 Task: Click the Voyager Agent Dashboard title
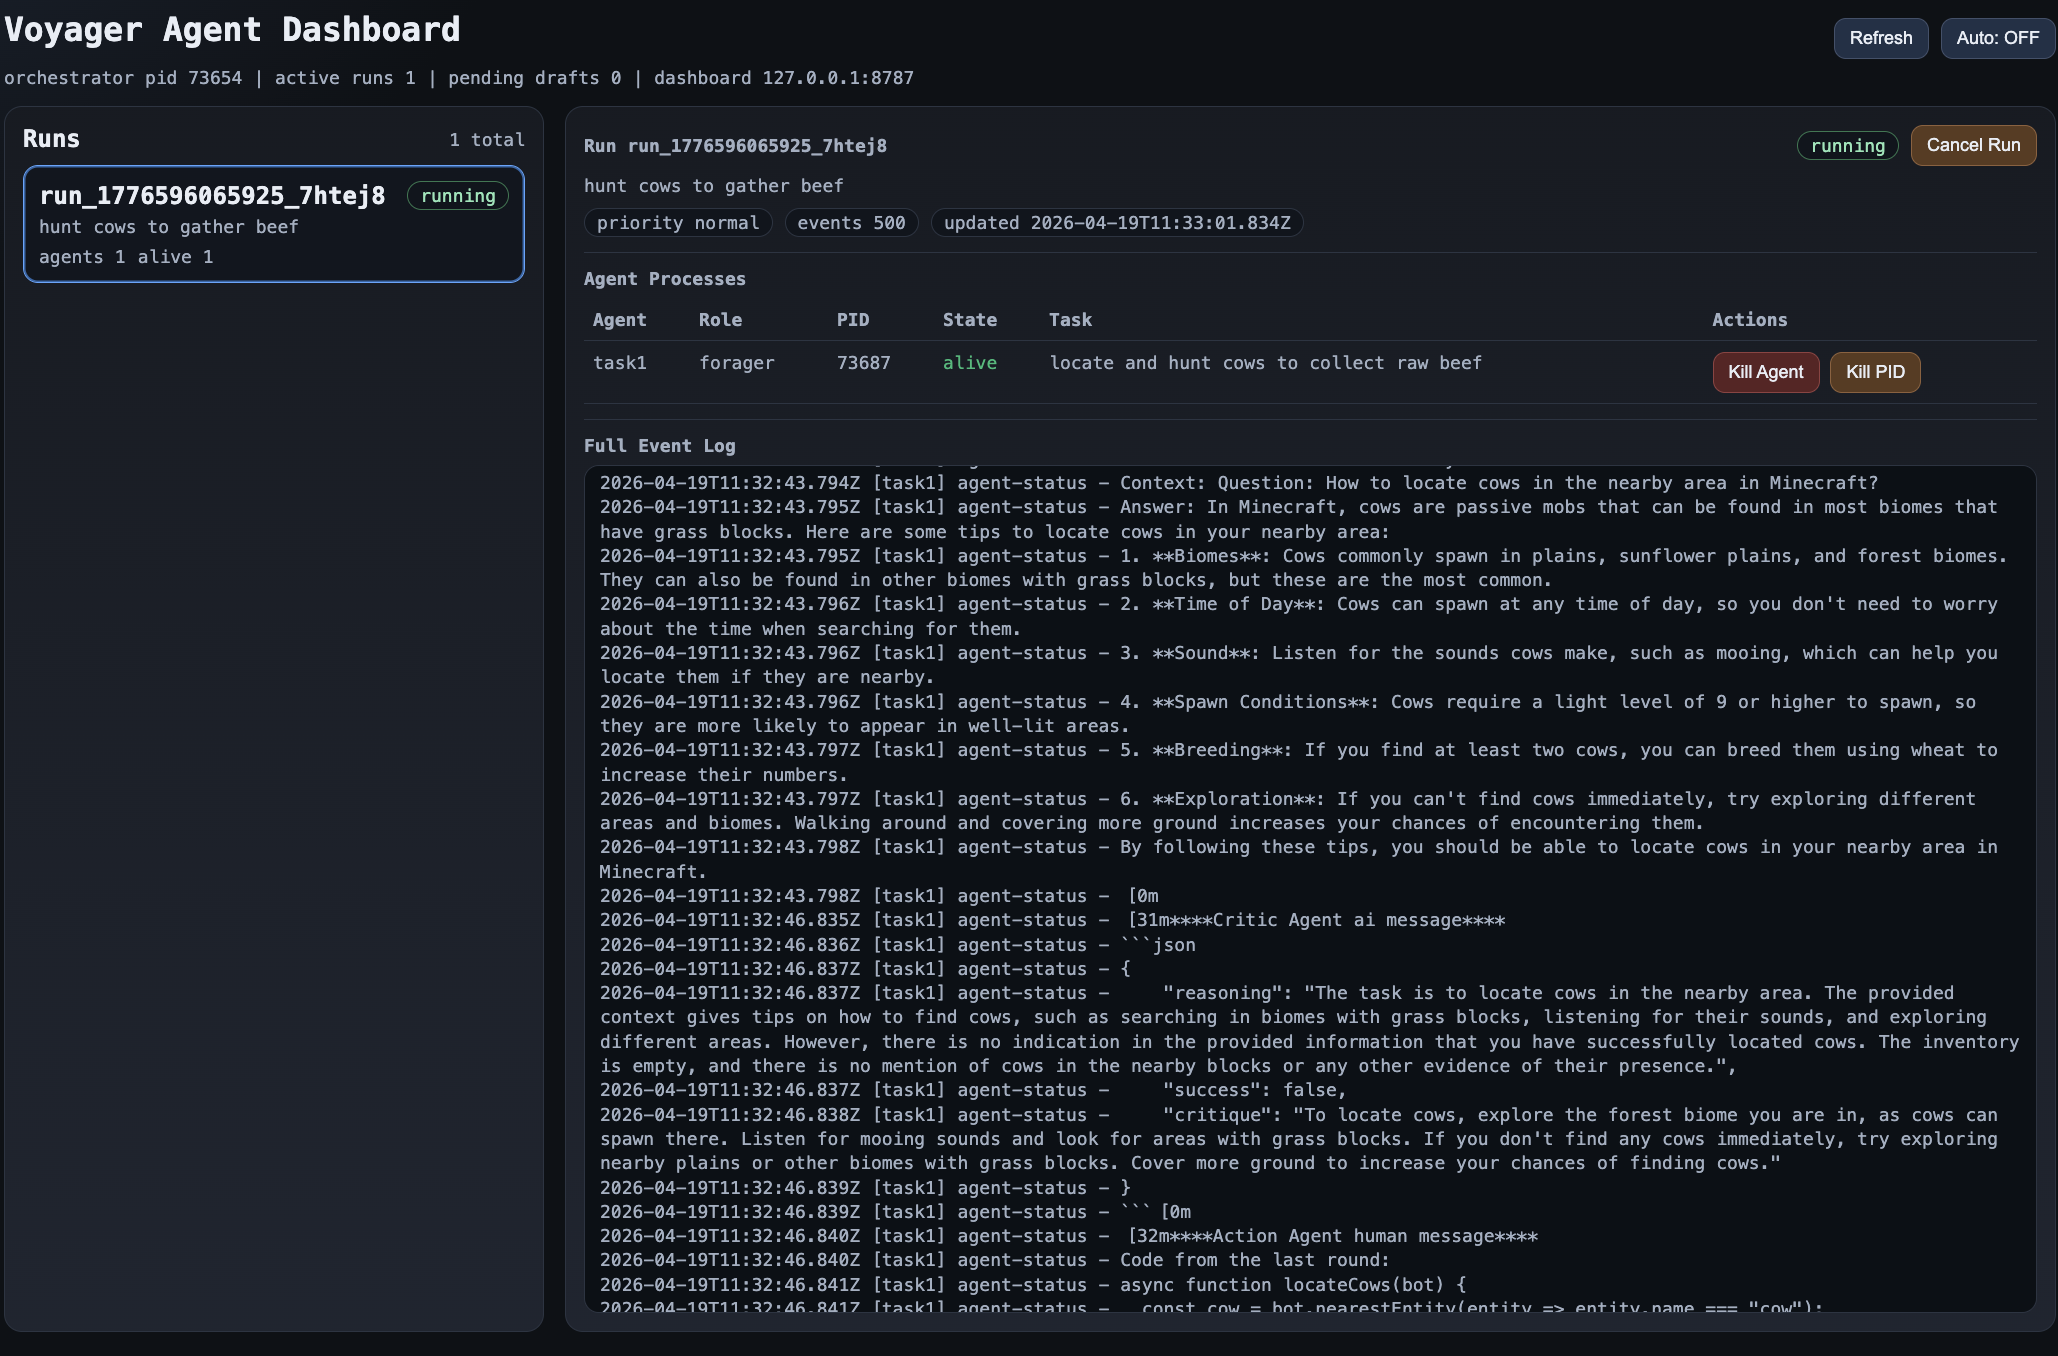(232, 30)
